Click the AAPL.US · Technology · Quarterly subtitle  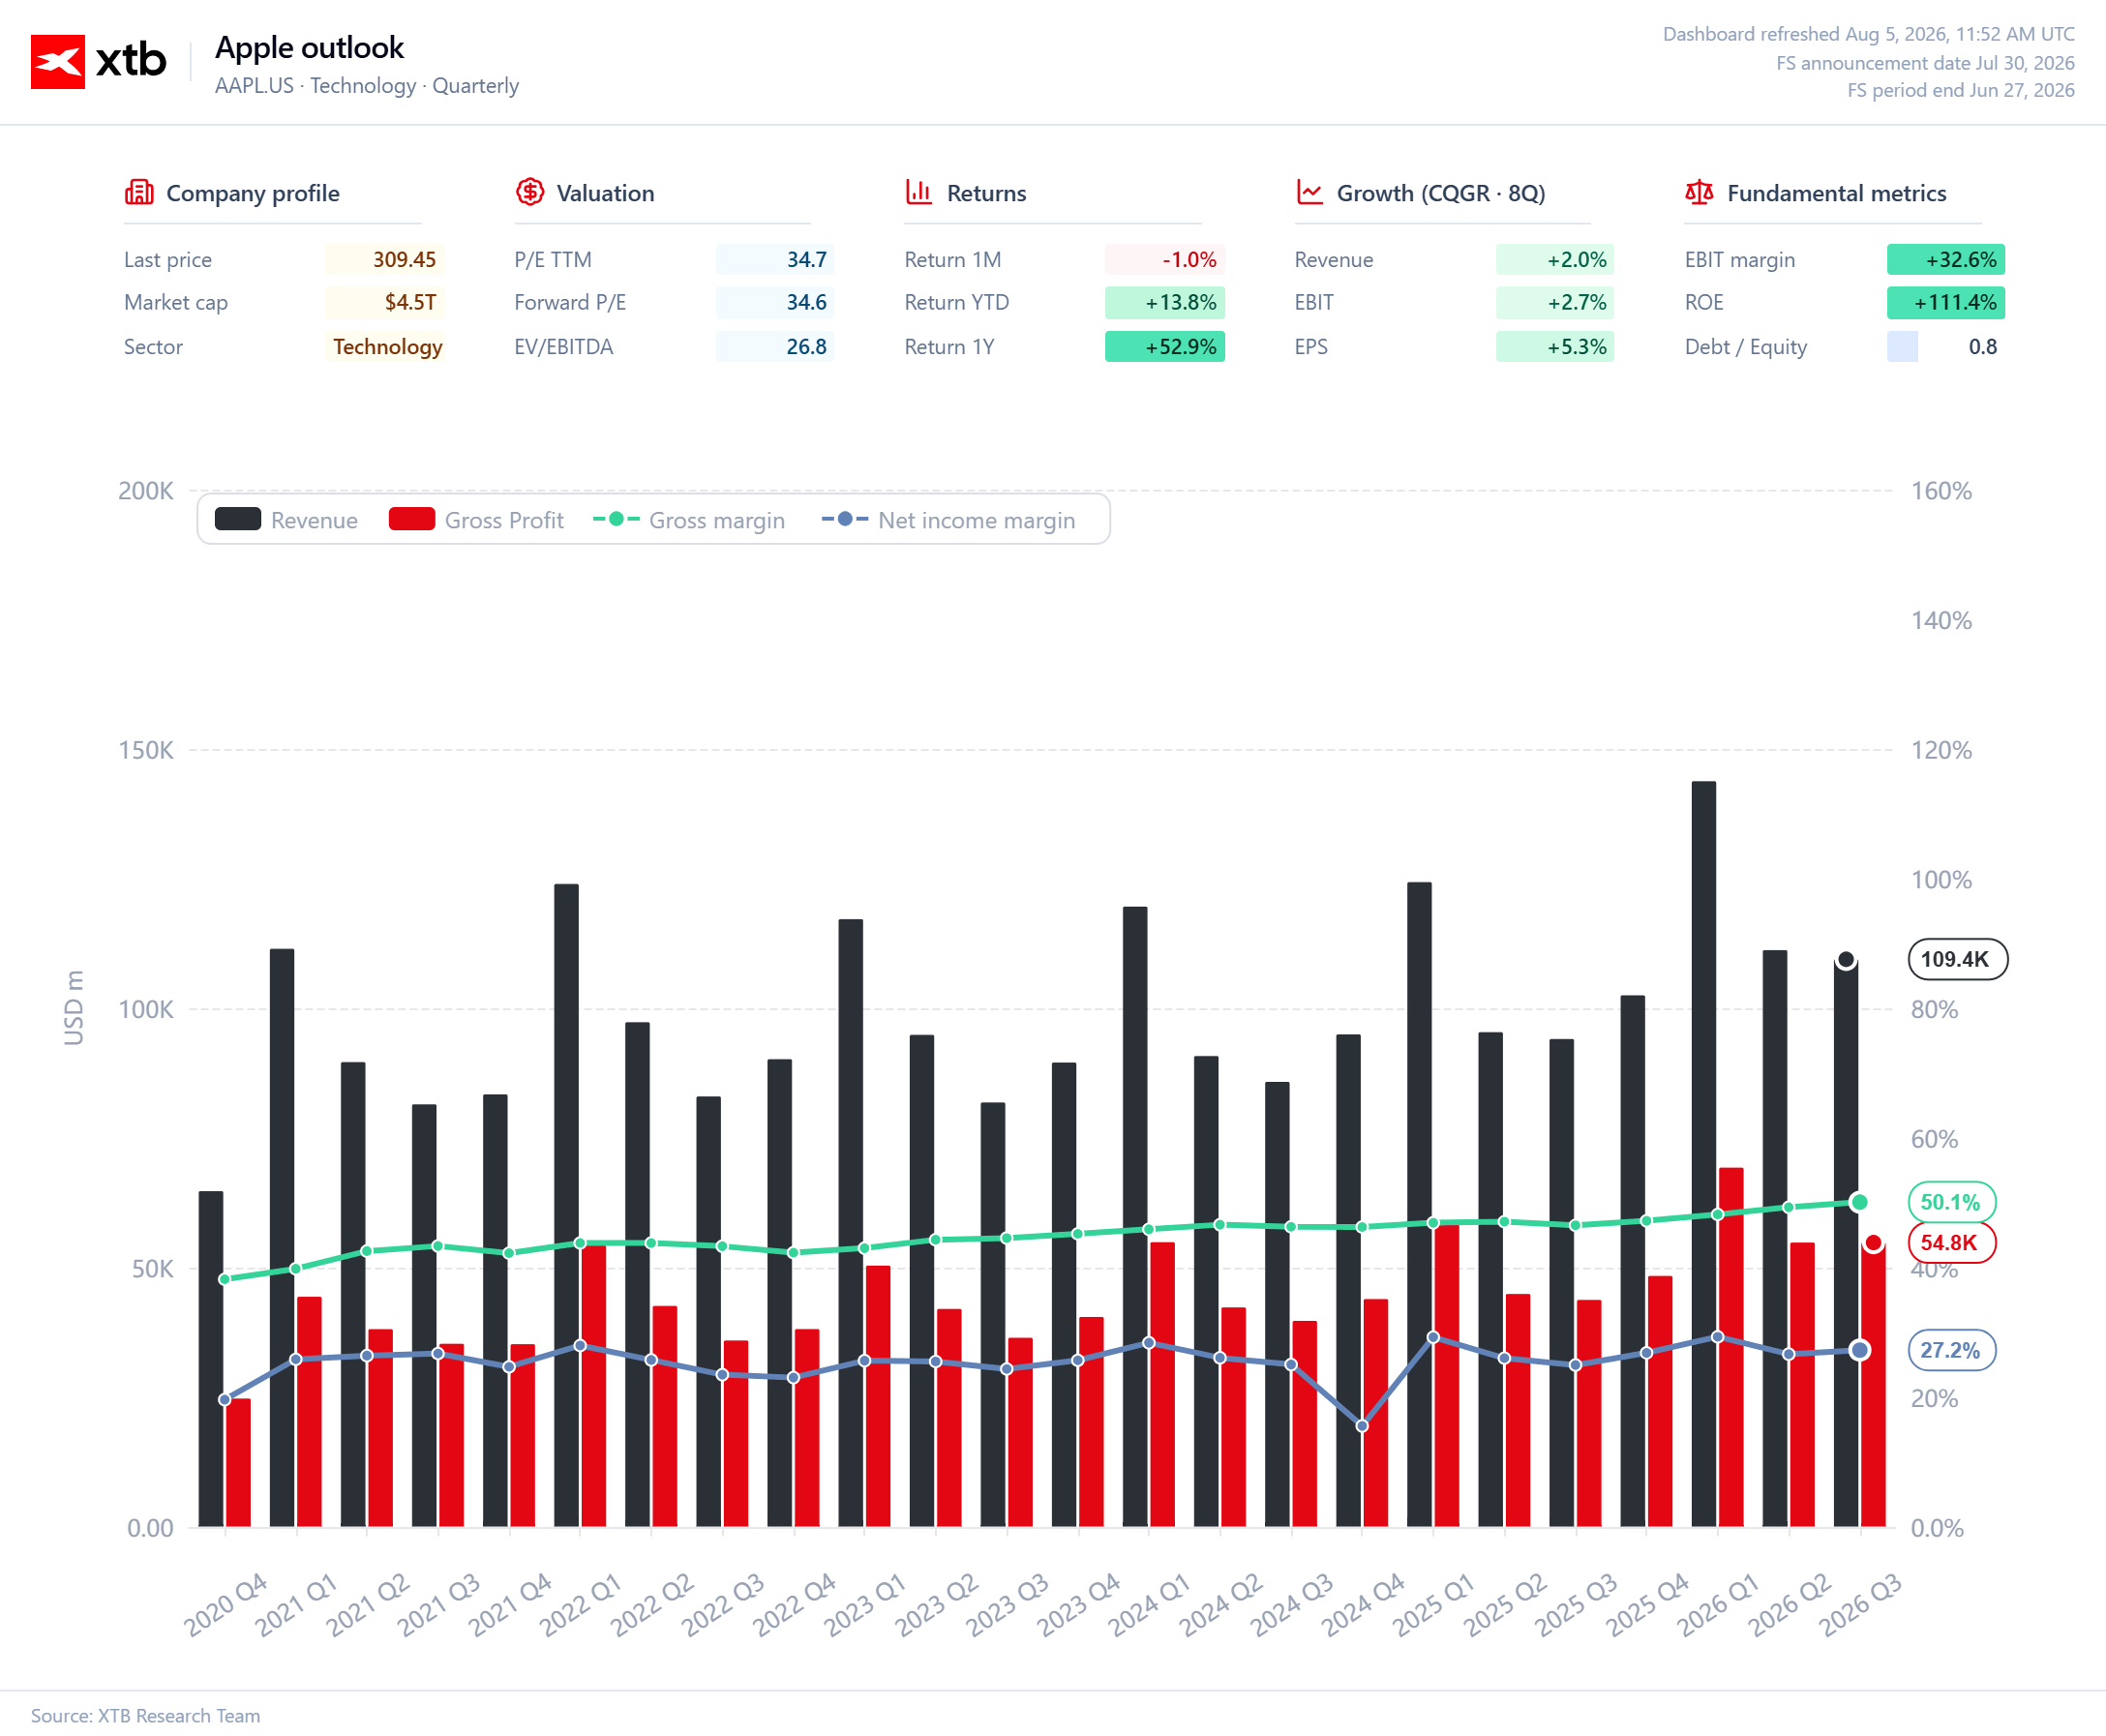click(x=367, y=86)
